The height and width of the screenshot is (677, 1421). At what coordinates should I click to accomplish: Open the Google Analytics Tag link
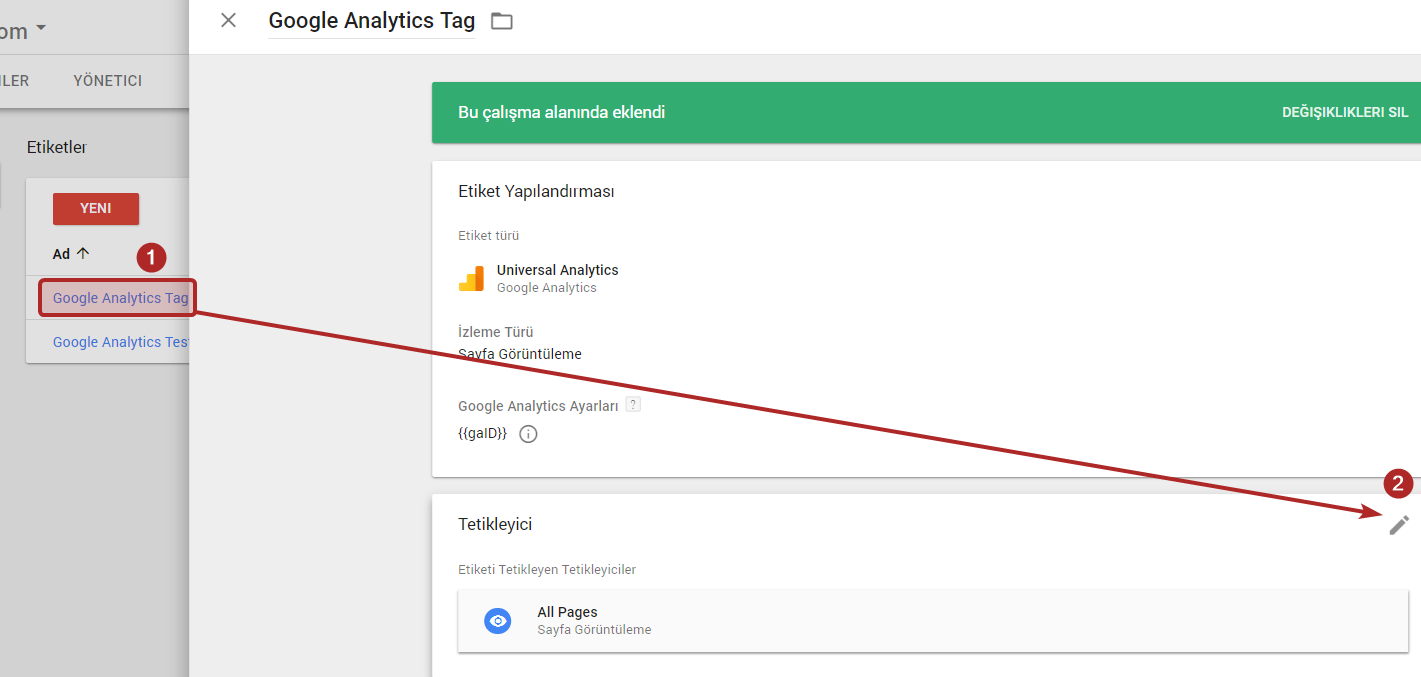[x=121, y=298]
